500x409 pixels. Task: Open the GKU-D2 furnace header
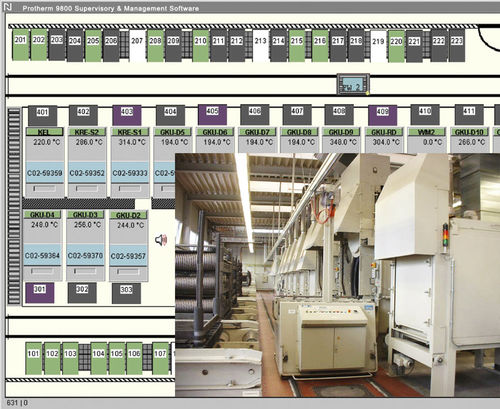click(128, 215)
